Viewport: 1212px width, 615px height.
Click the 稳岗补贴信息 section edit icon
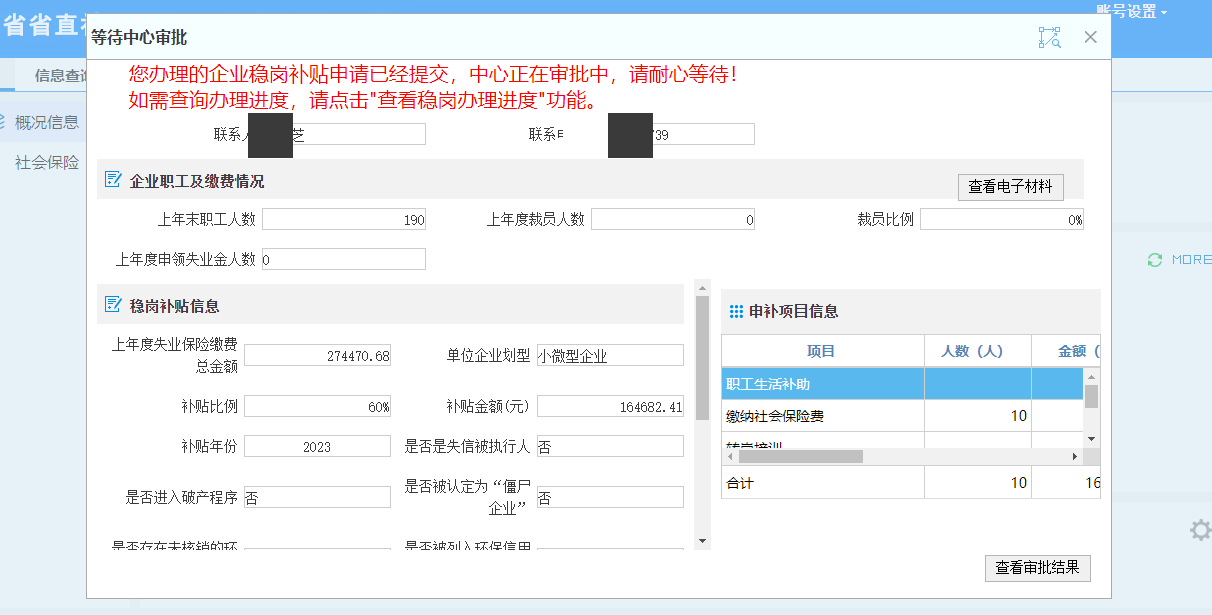click(113, 306)
